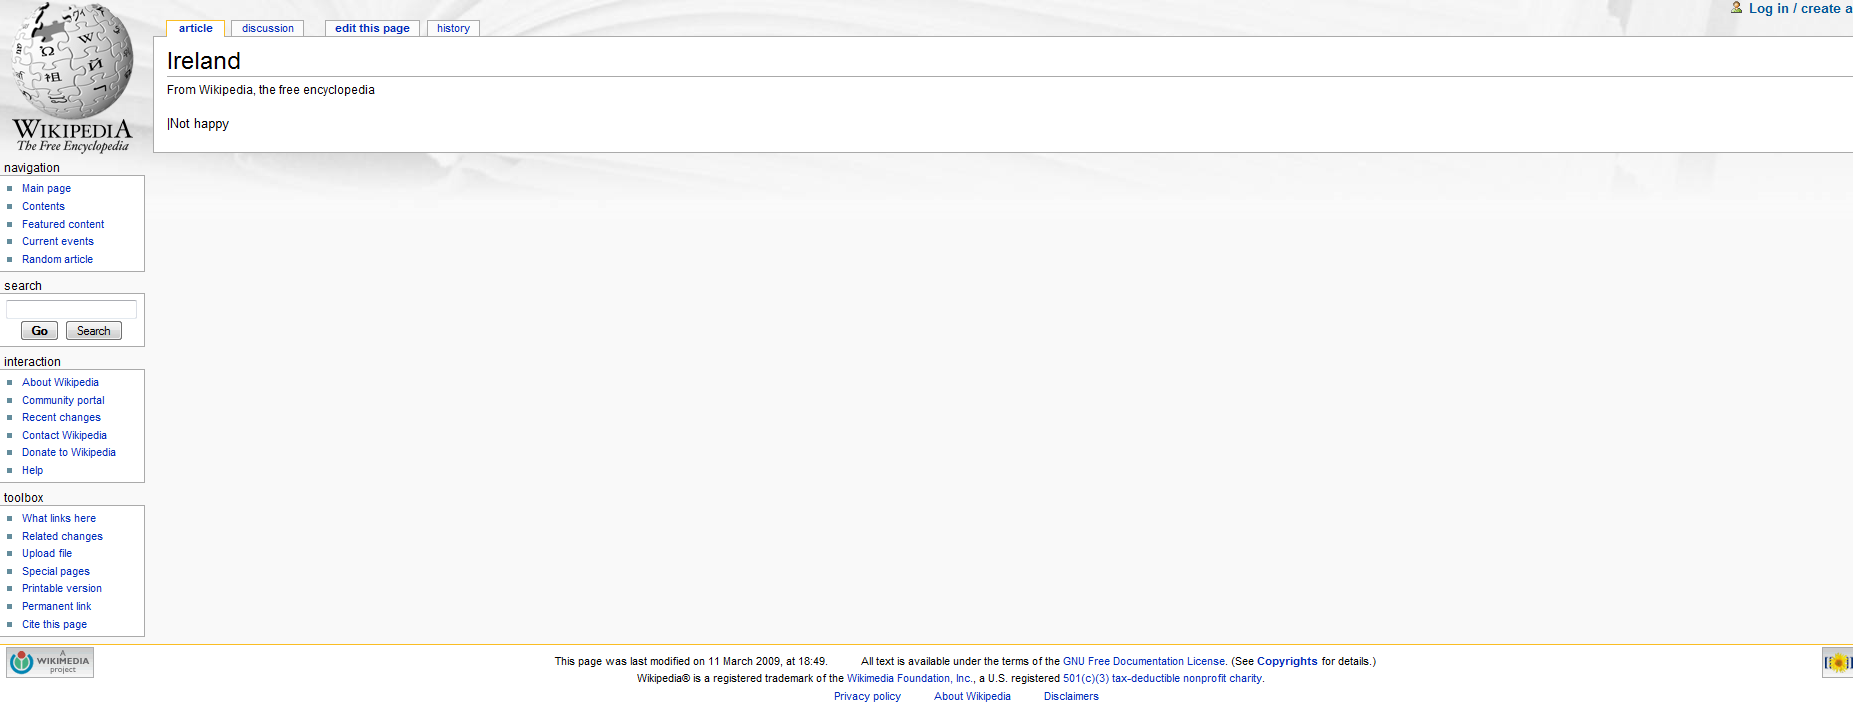Click the 'Not happy' article text
The height and width of the screenshot is (717, 1853).
pos(198,124)
